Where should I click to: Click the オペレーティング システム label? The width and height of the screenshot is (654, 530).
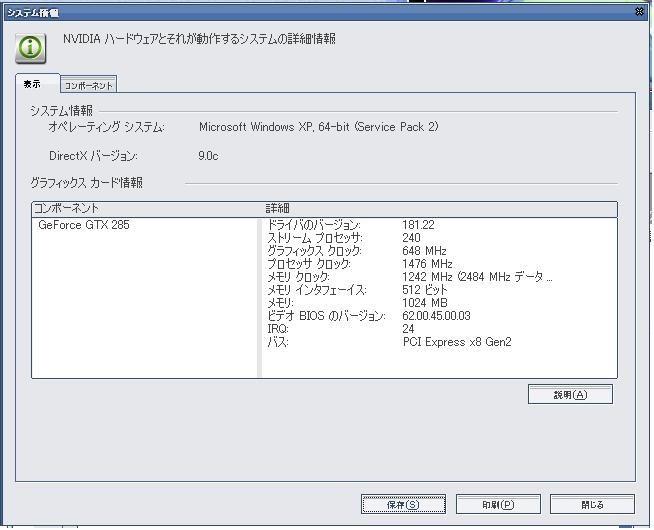[106, 127]
